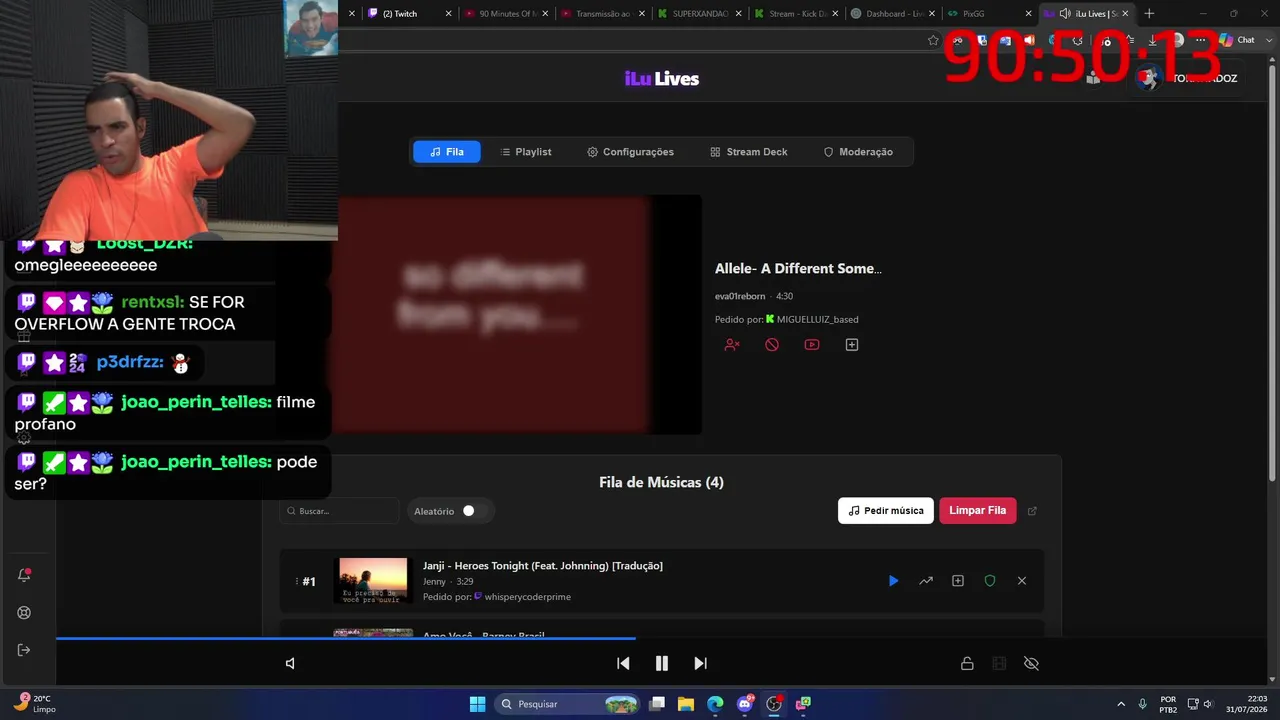Open the Moderação tab
The height and width of the screenshot is (720, 1280).
858,152
